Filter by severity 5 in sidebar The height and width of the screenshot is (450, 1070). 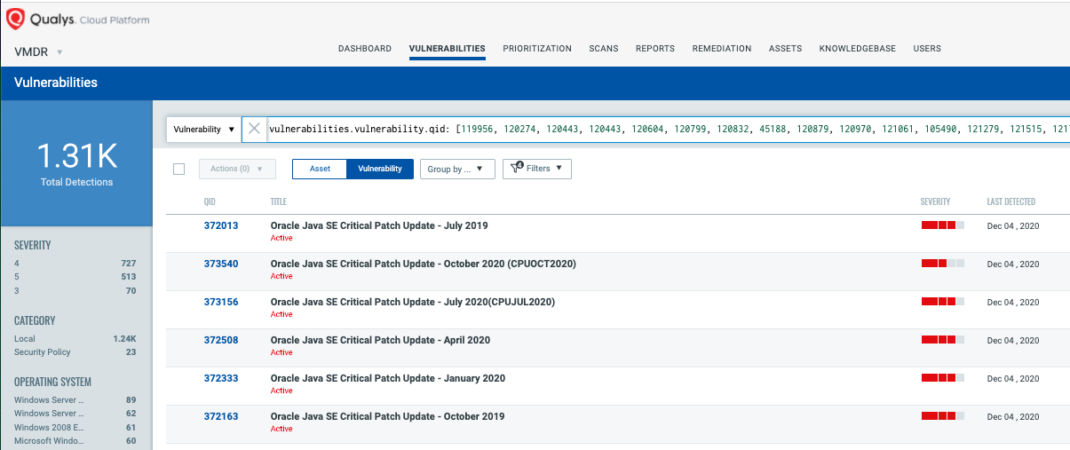point(75,277)
